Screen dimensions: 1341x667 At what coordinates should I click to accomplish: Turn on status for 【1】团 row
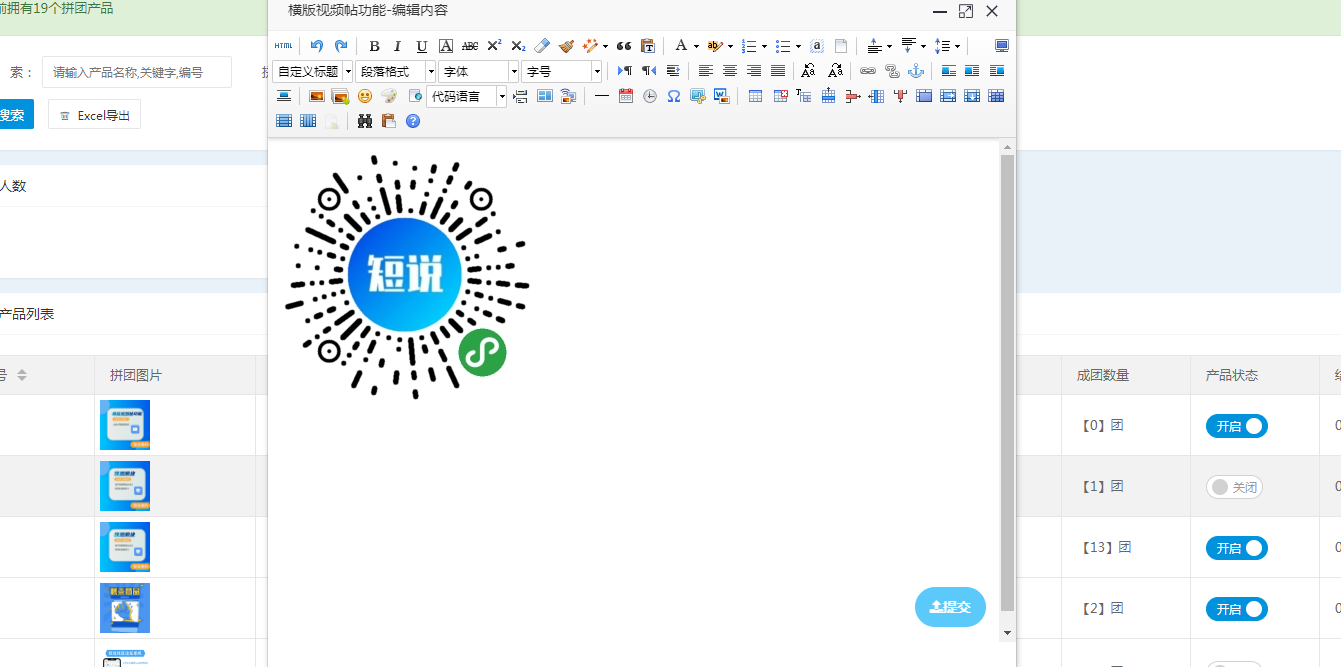coord(1235,487)
